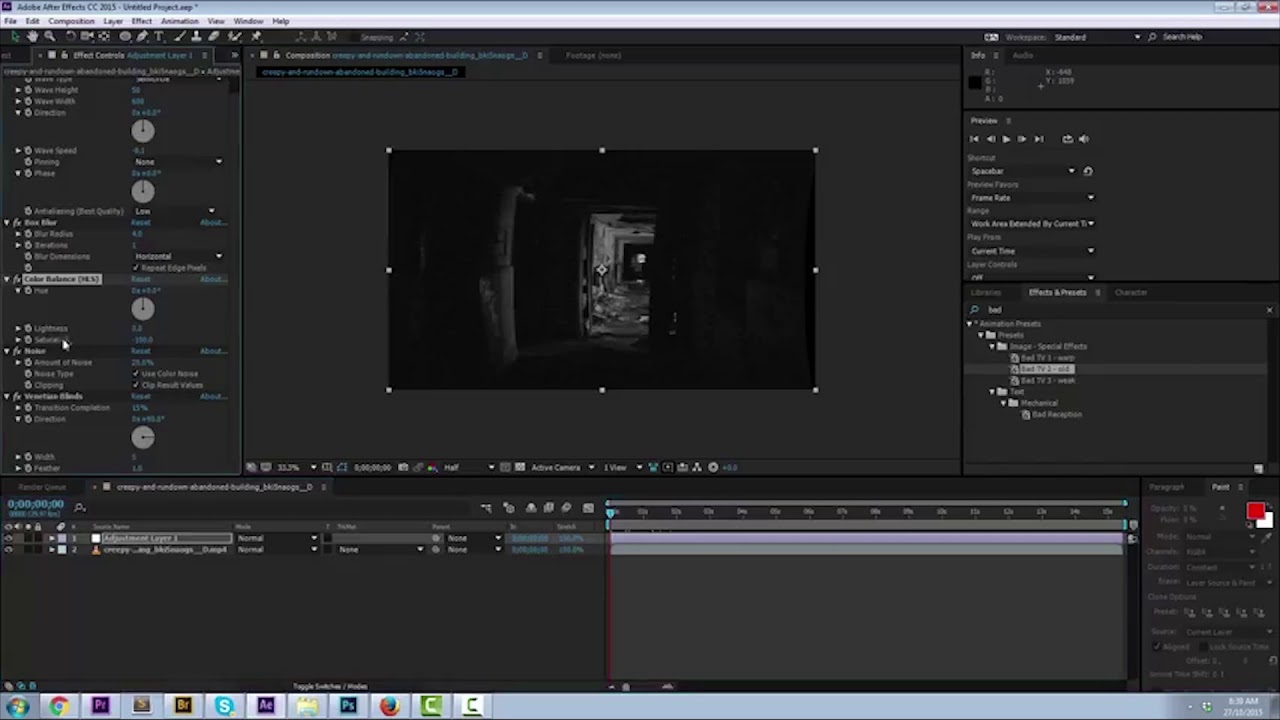The image size is (1280, 720).
Task: Hide Adjustment Layer 1 with eye icon
Action: (x=9, y=538)
